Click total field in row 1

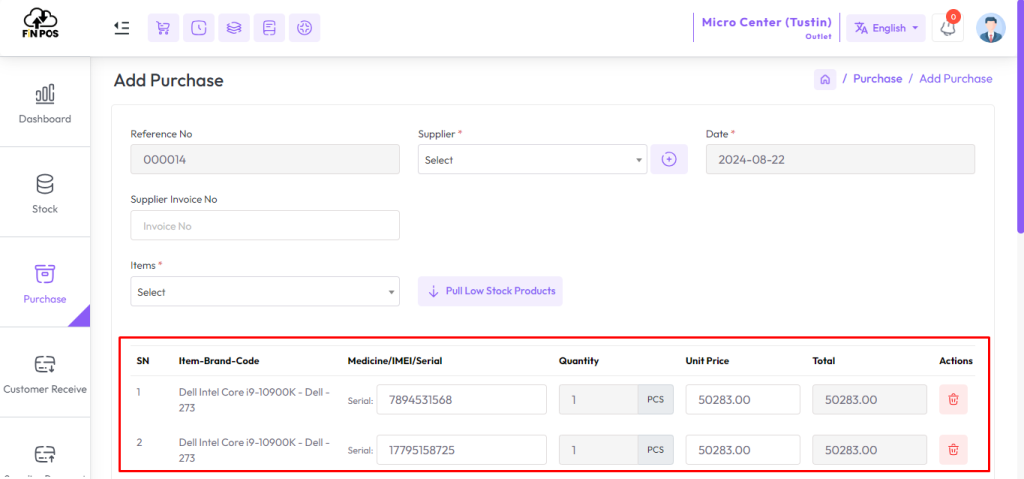pyautogui.click(x=869, y=399)
